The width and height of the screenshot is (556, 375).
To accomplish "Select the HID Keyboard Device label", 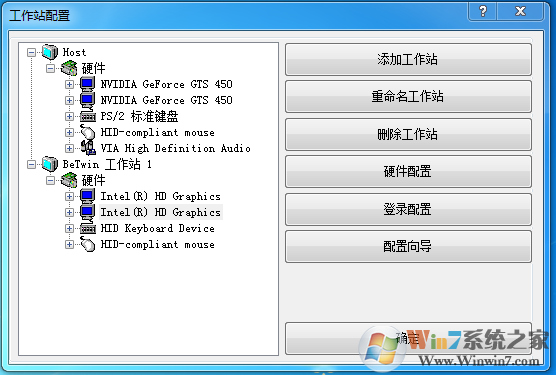I will click(157, 228).
